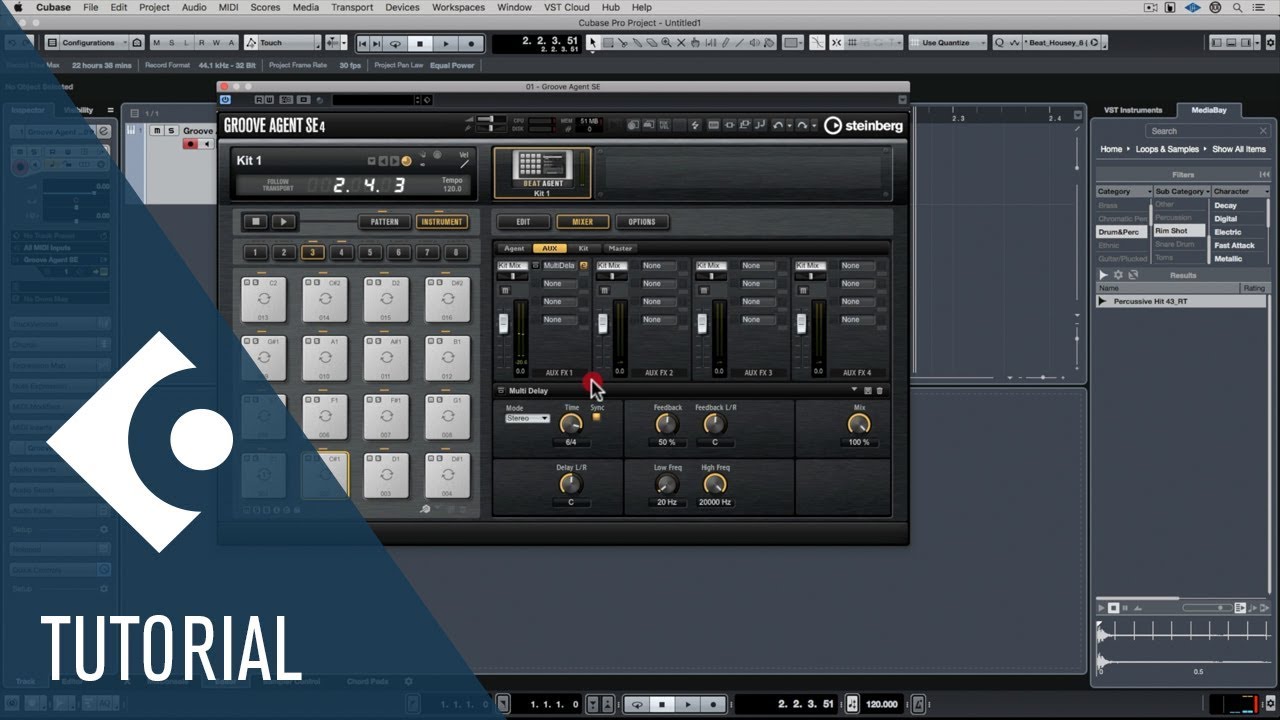Toggle the Multi Delay Sync button
Screen dimensions: 1280x720
[x=597, y=417]
